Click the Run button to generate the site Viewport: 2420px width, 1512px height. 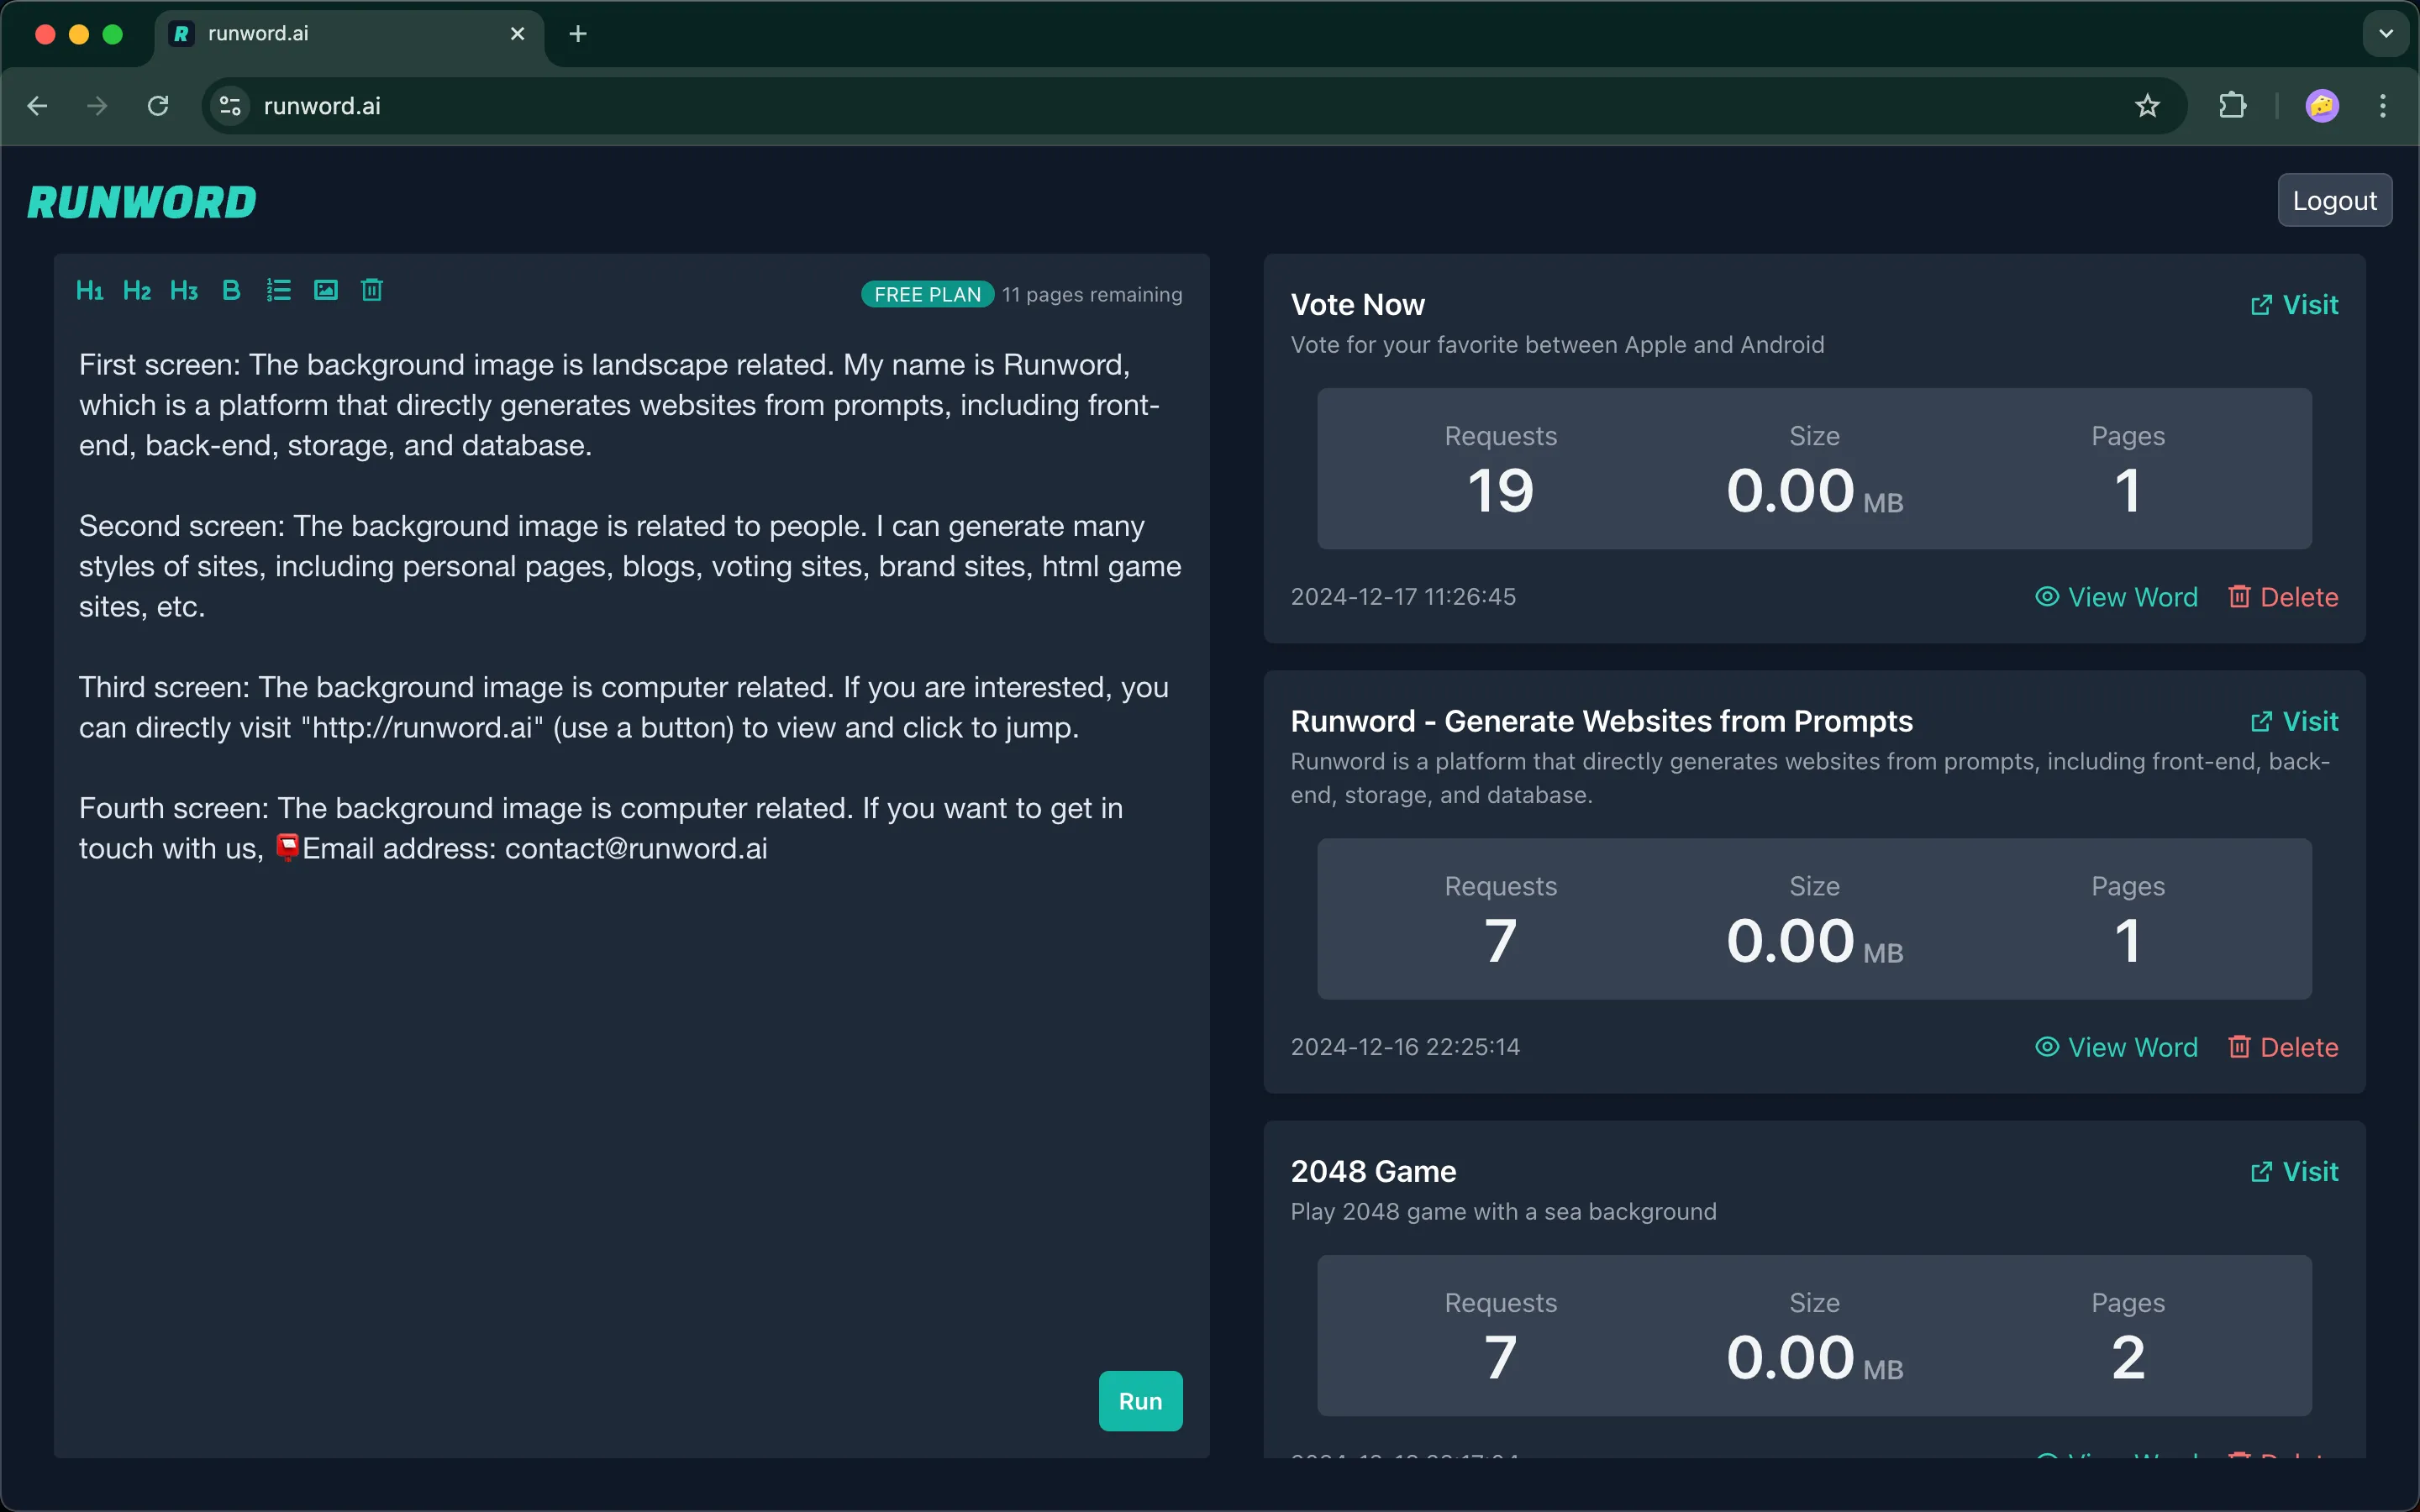(x=1140, y=1400)
